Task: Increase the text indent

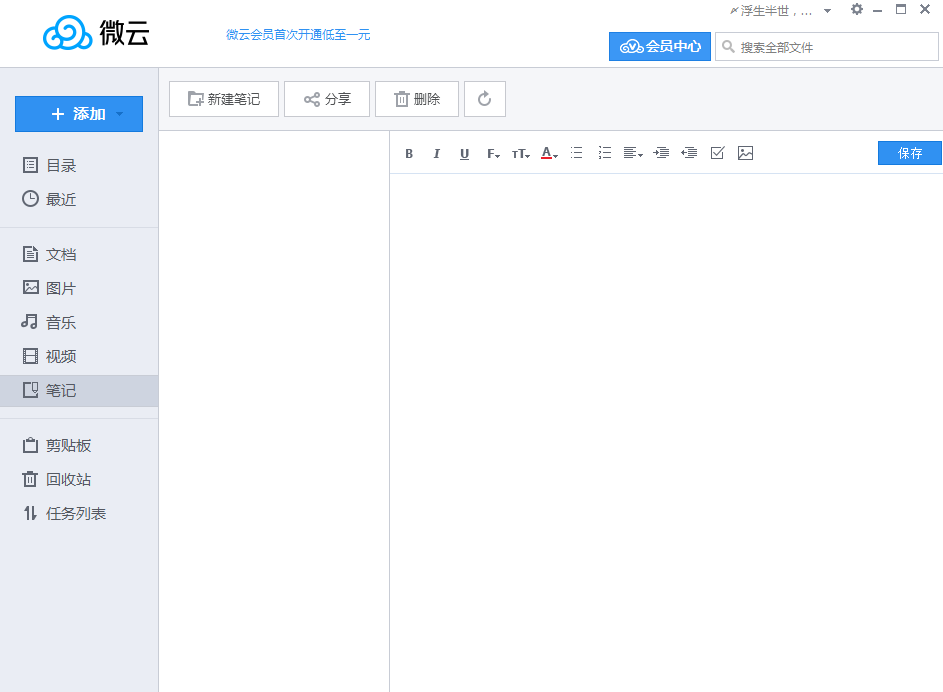Action: click(x=661, y=152)
